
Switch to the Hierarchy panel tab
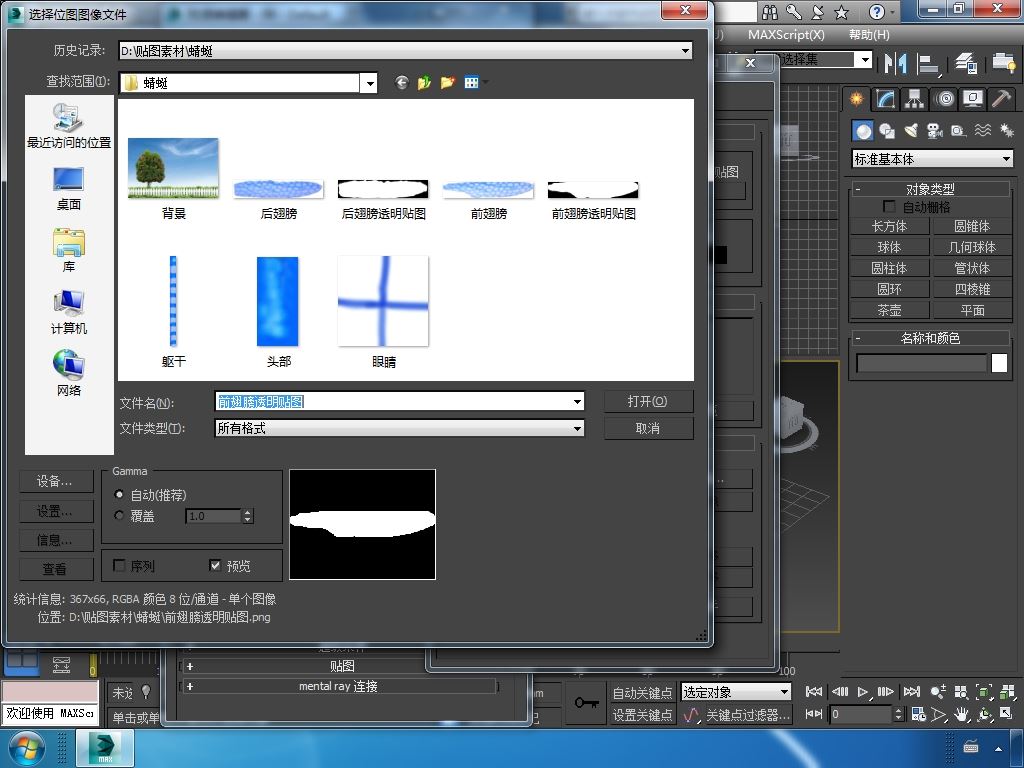914,99
